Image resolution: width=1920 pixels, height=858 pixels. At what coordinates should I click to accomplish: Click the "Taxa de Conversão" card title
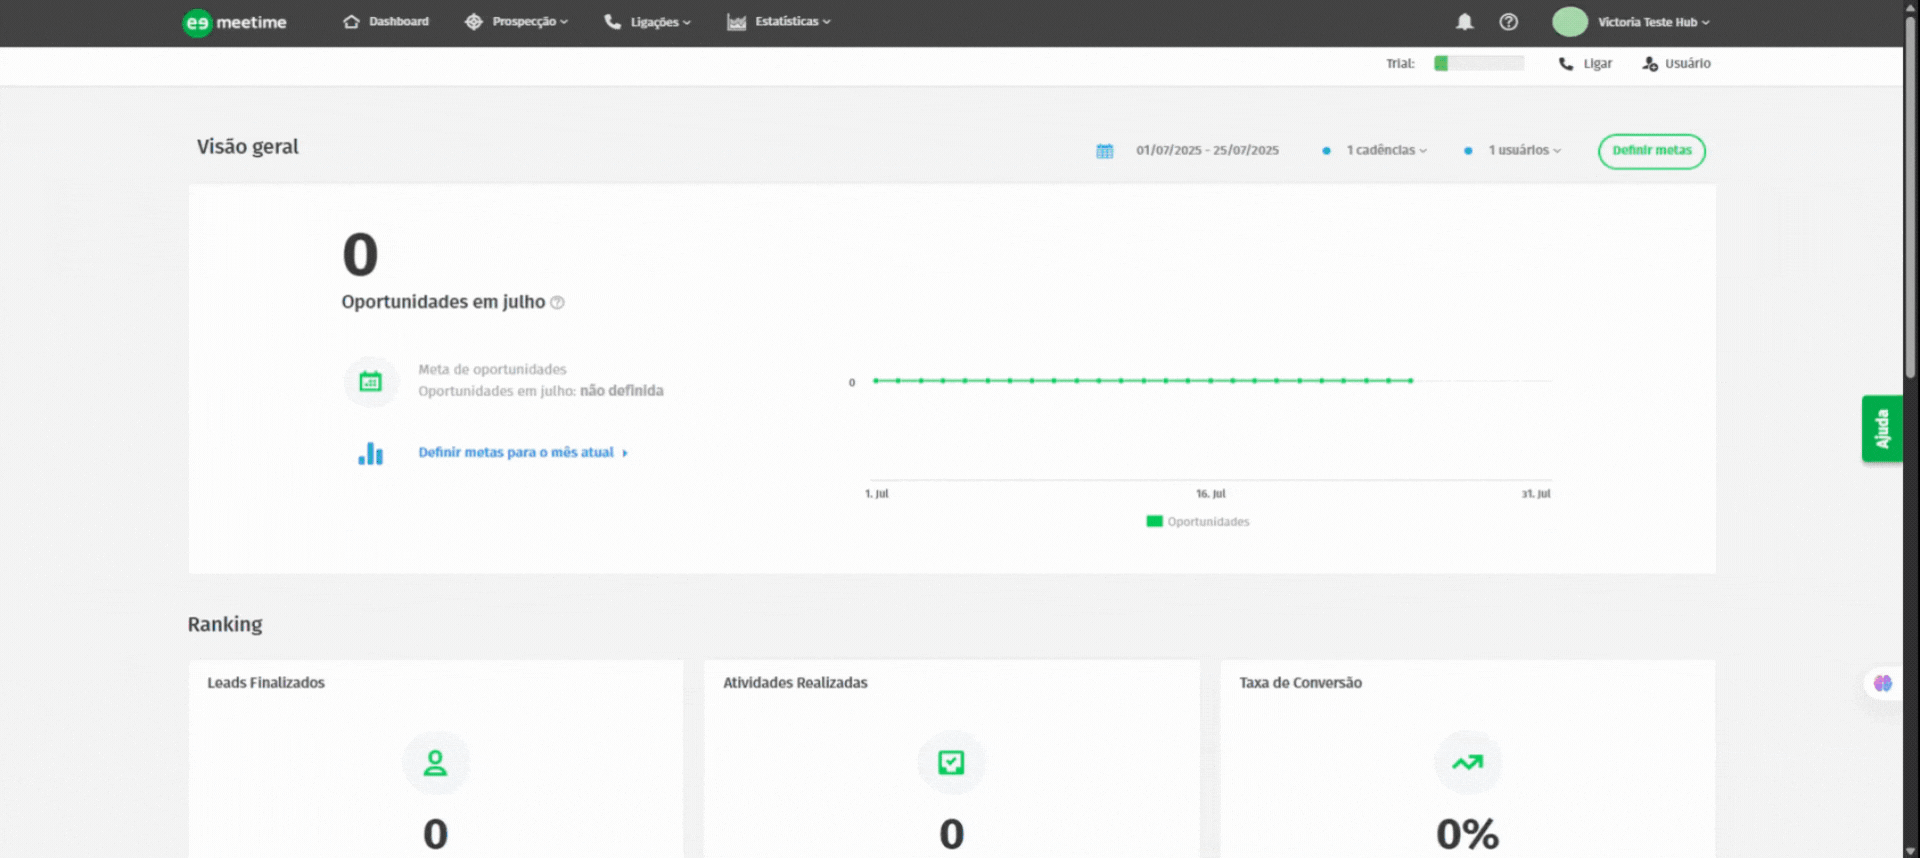[1301, 682]
